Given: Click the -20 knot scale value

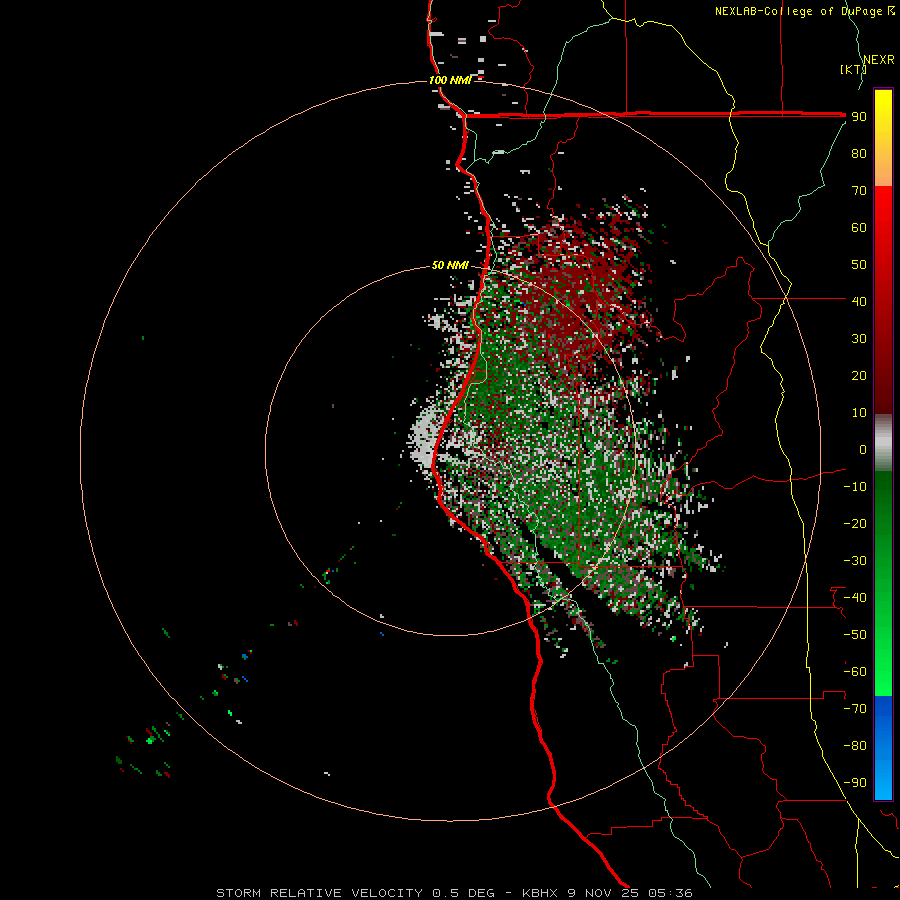Looking at the screenshot, I should pos(855,523).
